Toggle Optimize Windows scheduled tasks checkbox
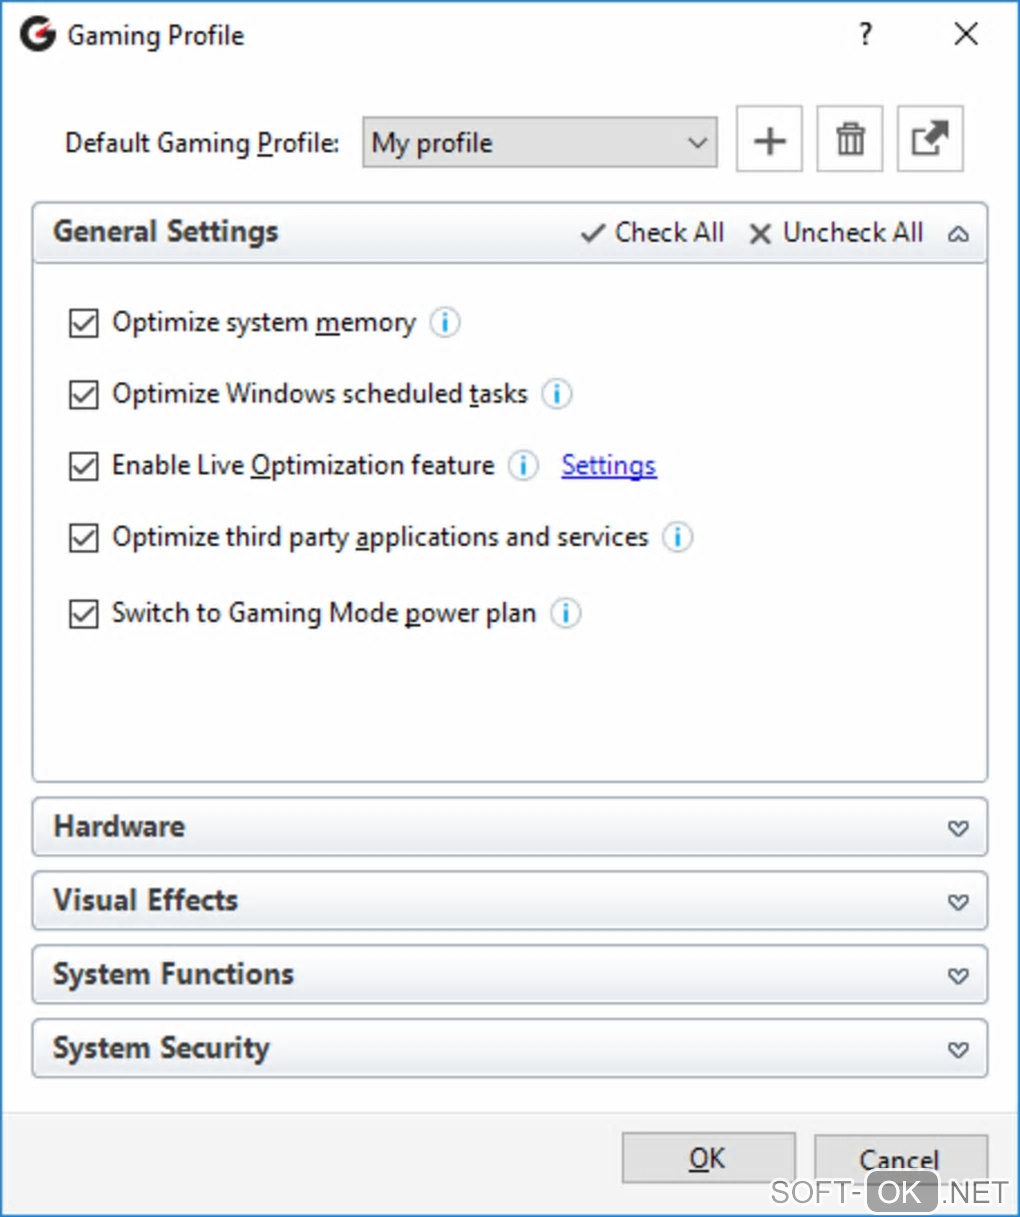 tap(84, 395)
